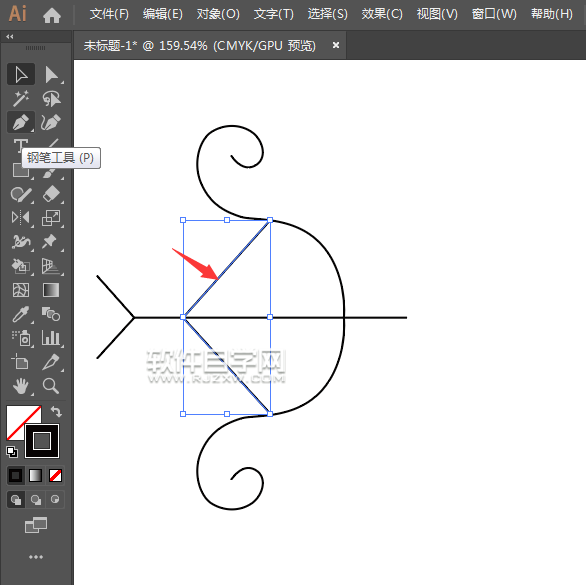Go to the Home screen

(52, 15)
